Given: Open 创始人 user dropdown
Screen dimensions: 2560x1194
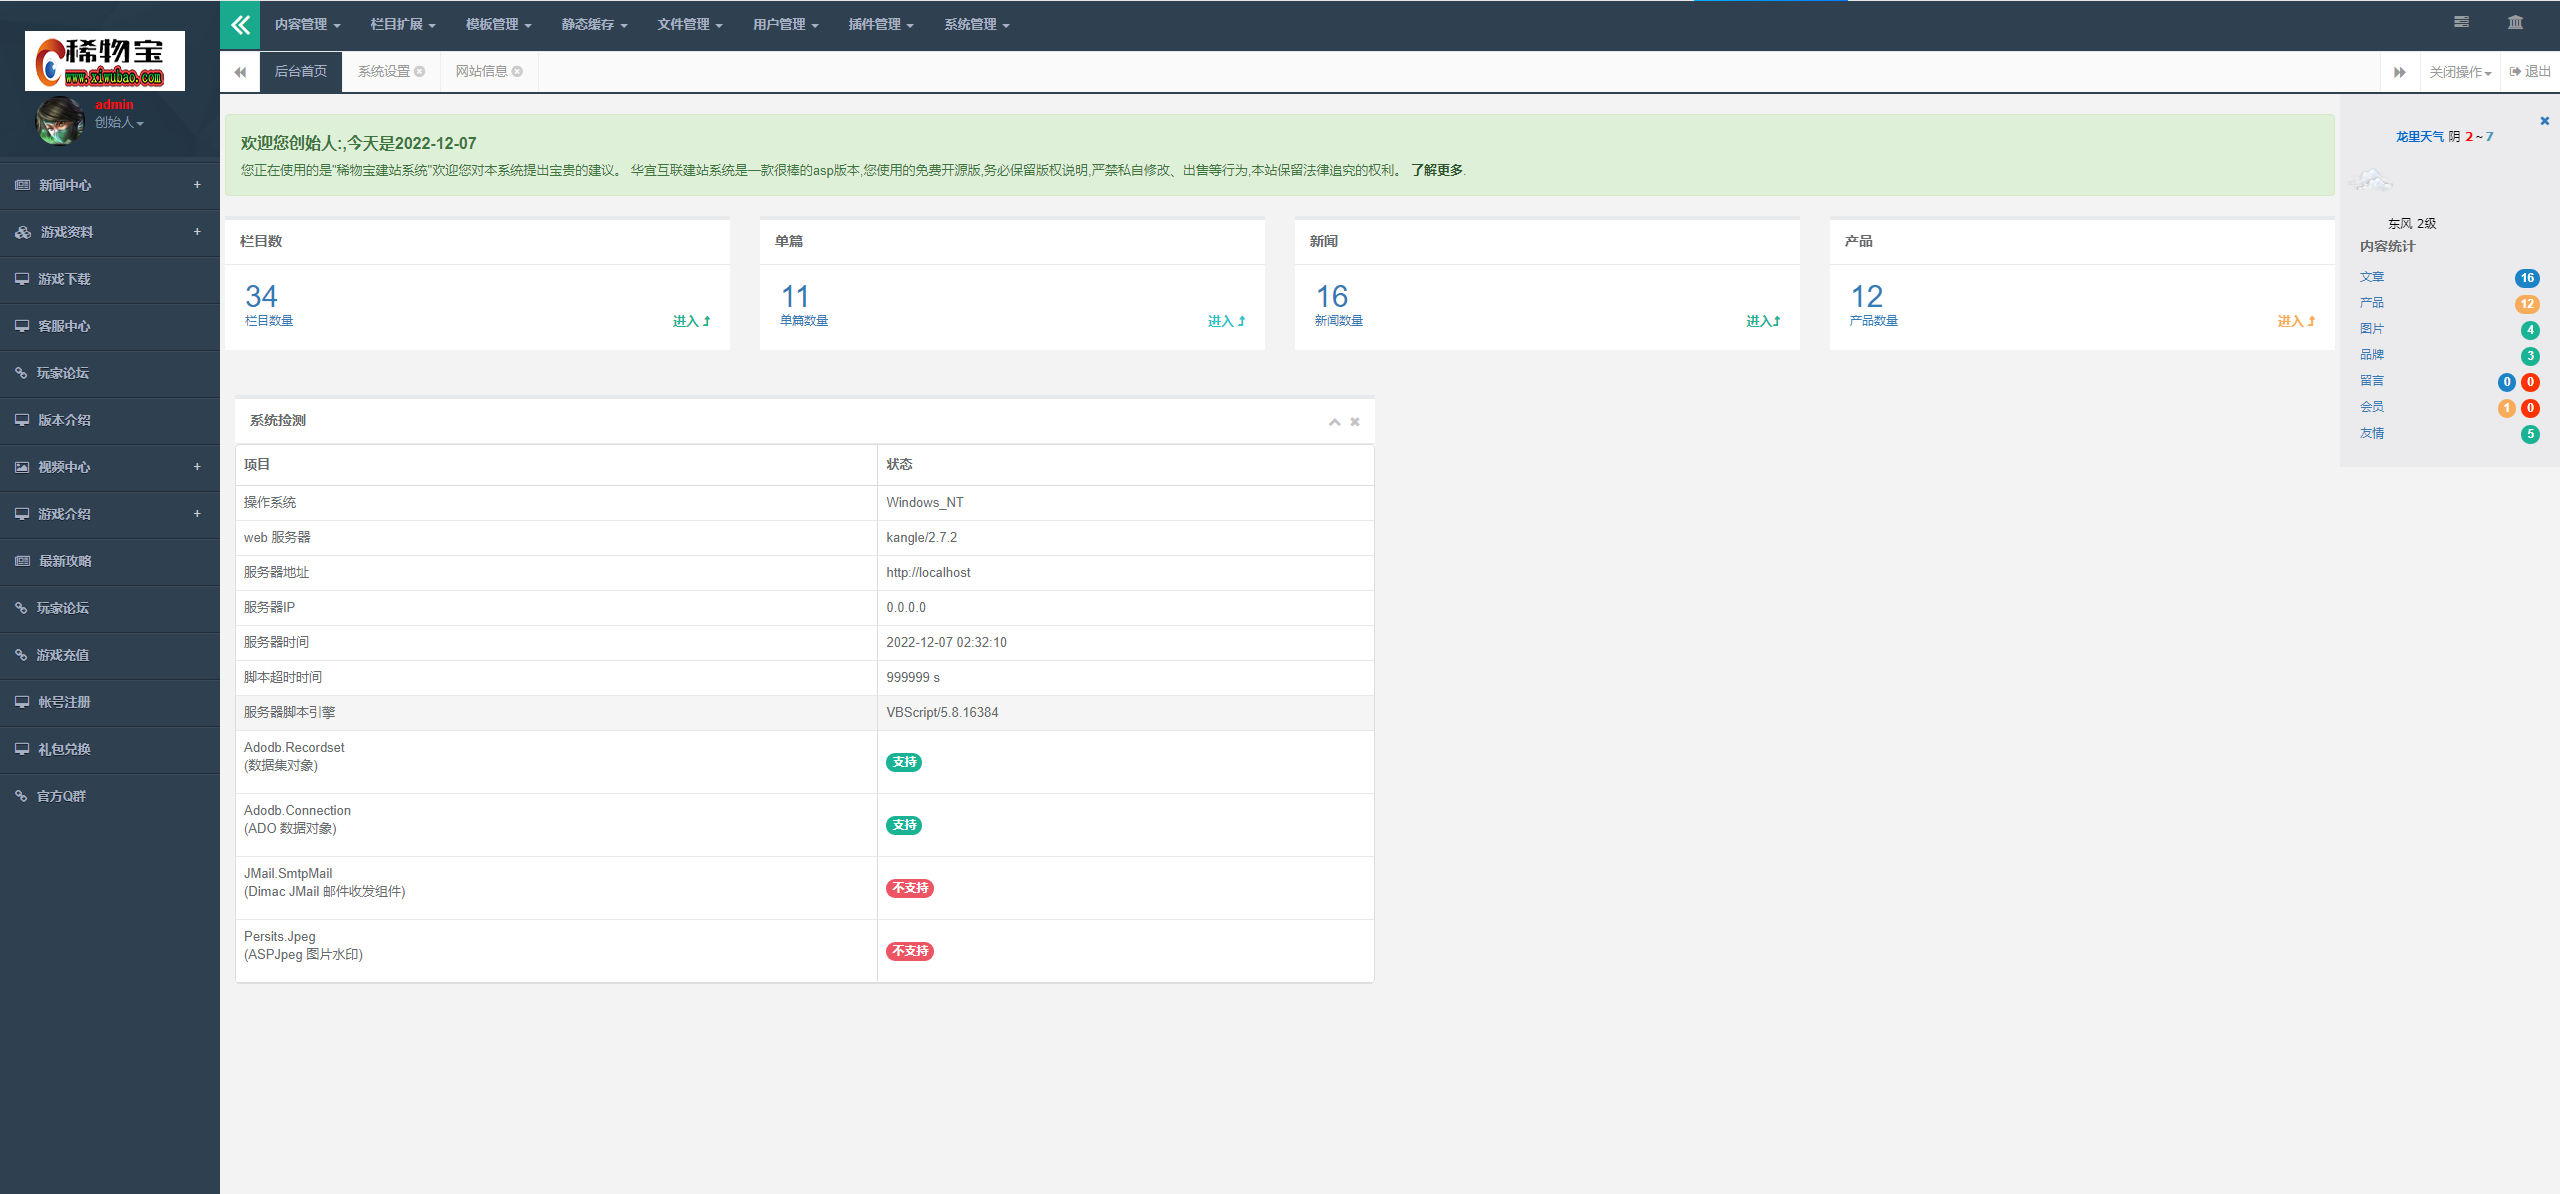Looking at the screenshot, I should tap(120, 123).
